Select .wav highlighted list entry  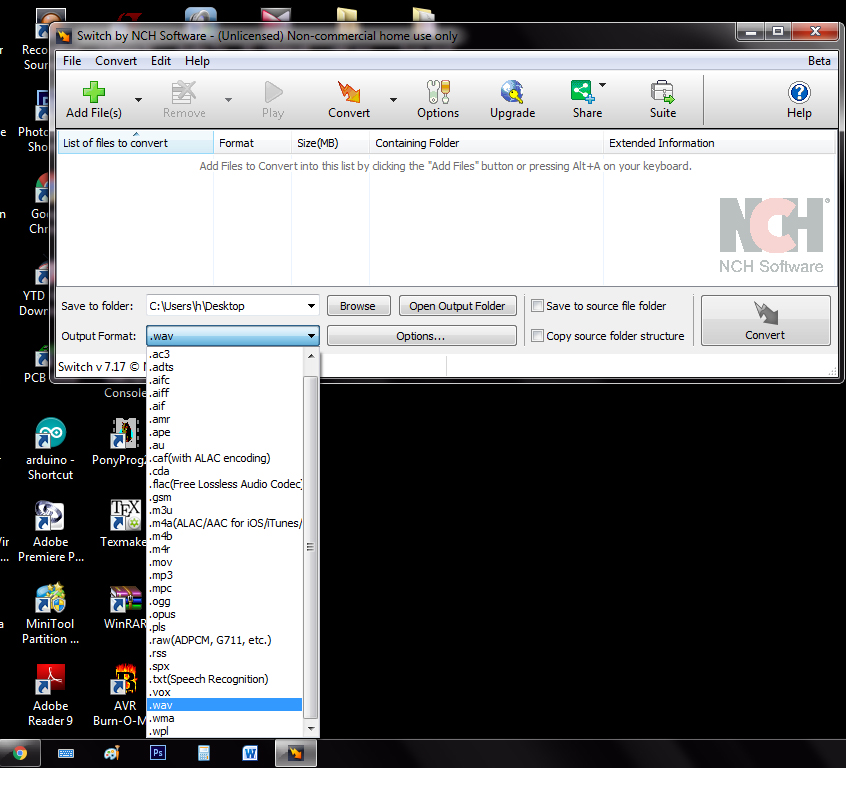coord(224,705)
